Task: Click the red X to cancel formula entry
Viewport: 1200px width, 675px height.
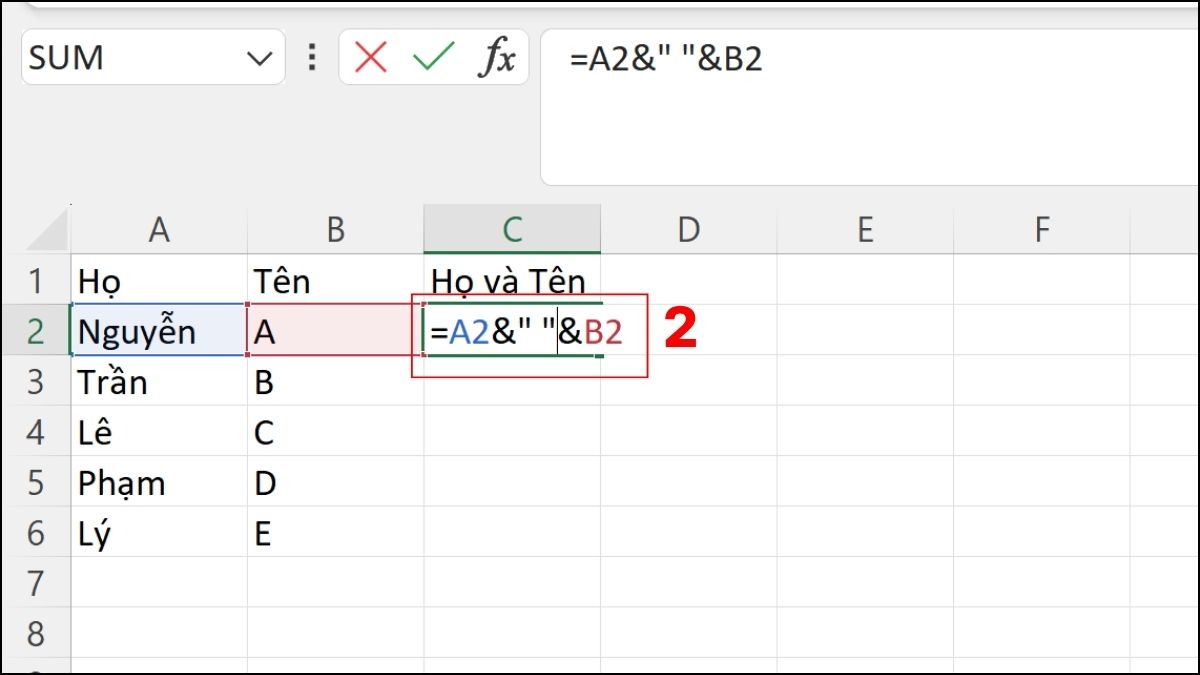Action: coord(369,57)
